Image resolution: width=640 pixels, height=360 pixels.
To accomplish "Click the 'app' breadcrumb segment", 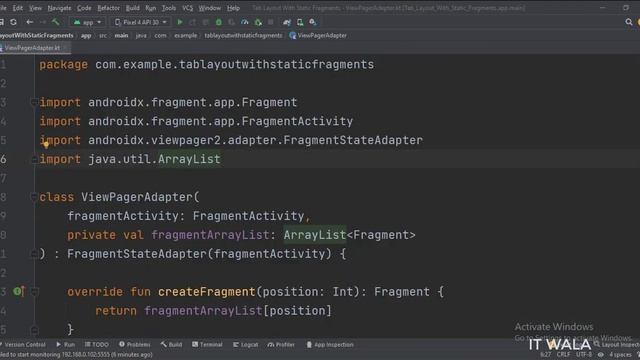I will 86,36.
